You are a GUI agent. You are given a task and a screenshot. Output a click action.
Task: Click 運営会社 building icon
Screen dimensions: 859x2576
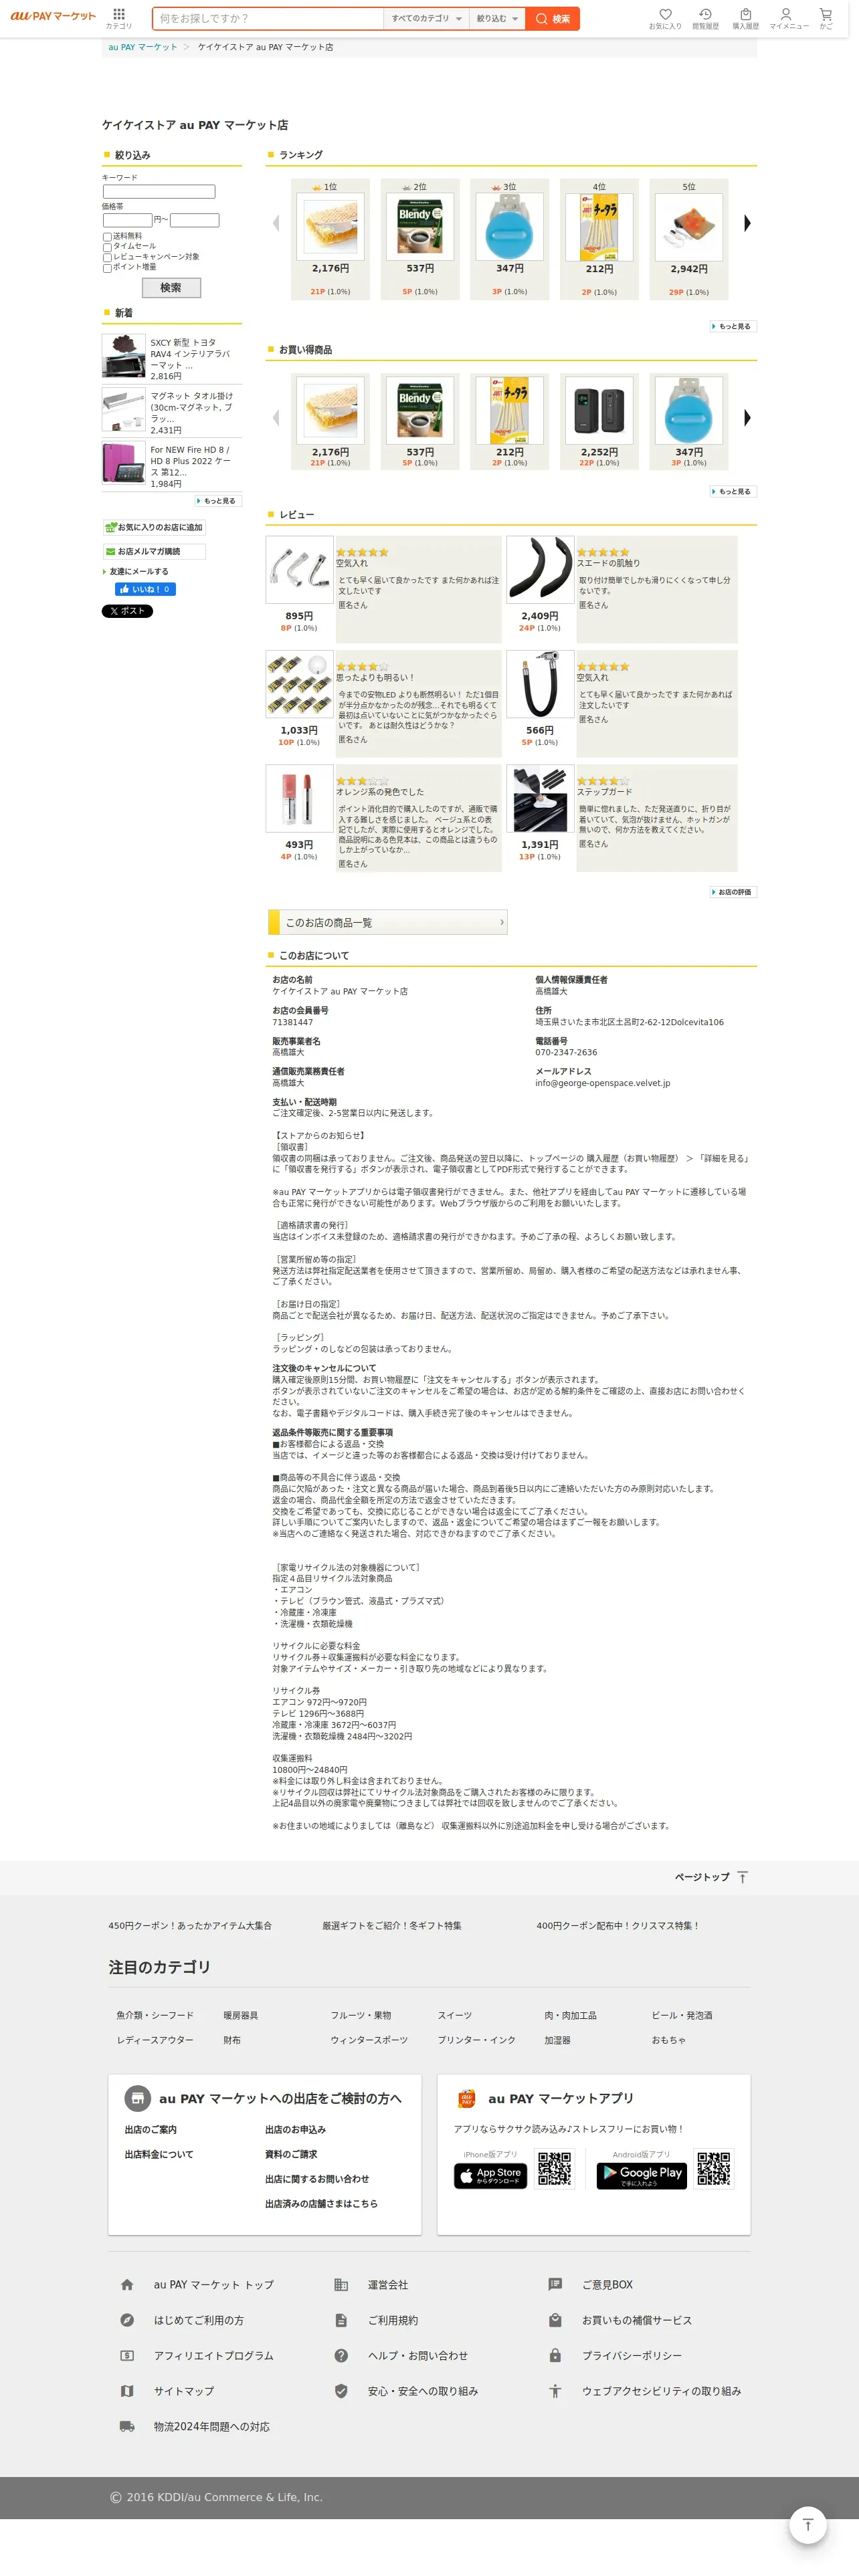point(341,2285)
